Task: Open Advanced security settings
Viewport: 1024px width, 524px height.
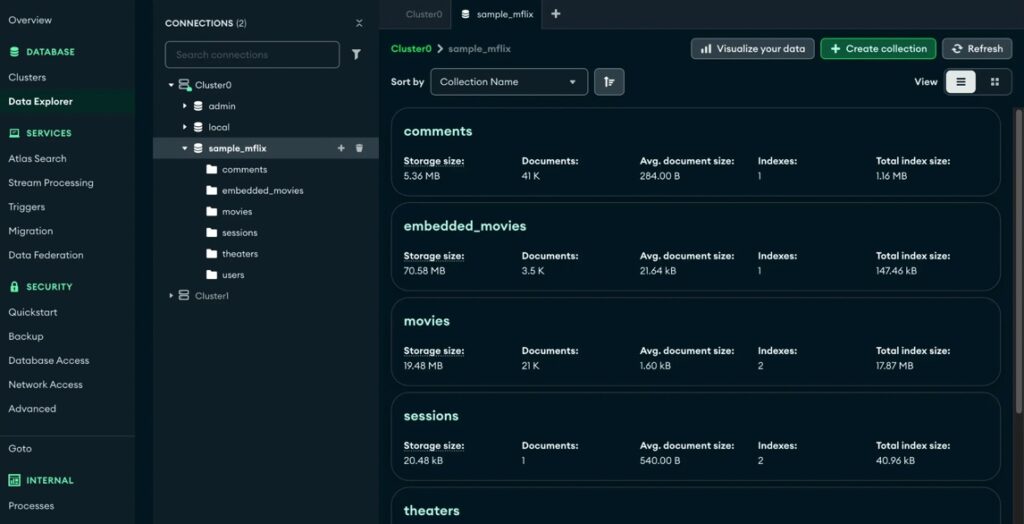Action: pos(32,408)
